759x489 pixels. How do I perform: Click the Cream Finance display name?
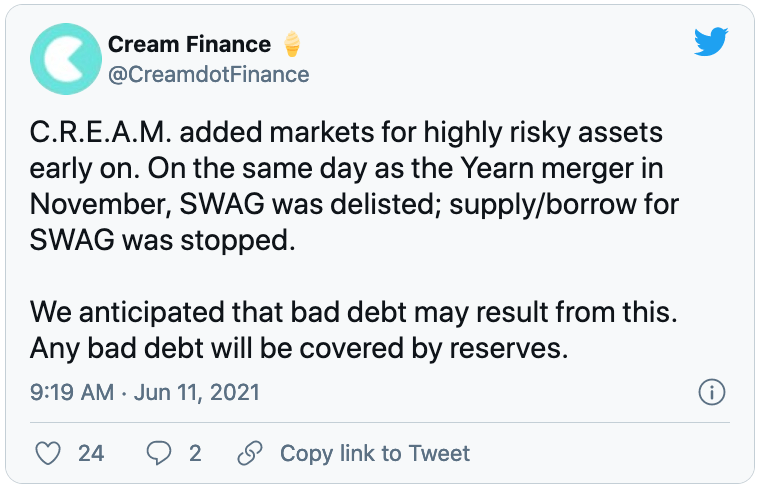[x=189, y=45]
